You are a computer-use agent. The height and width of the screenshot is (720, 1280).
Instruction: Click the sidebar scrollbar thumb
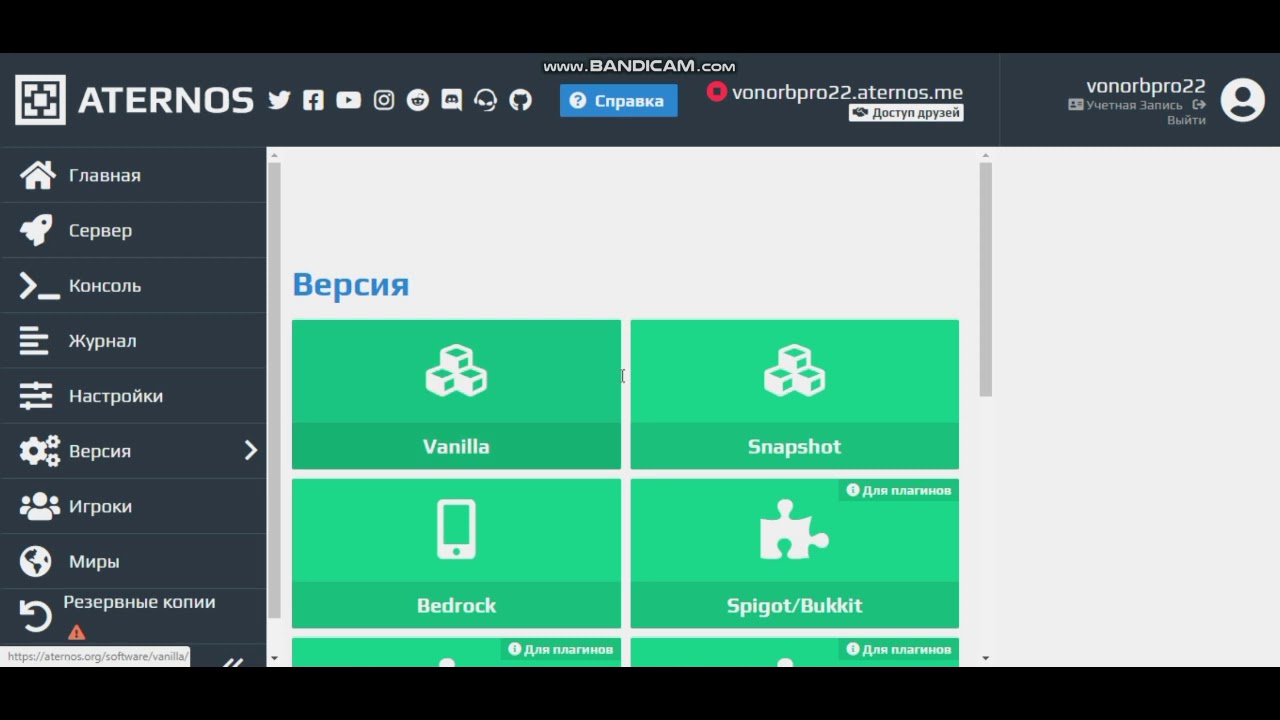click(275, 390)
